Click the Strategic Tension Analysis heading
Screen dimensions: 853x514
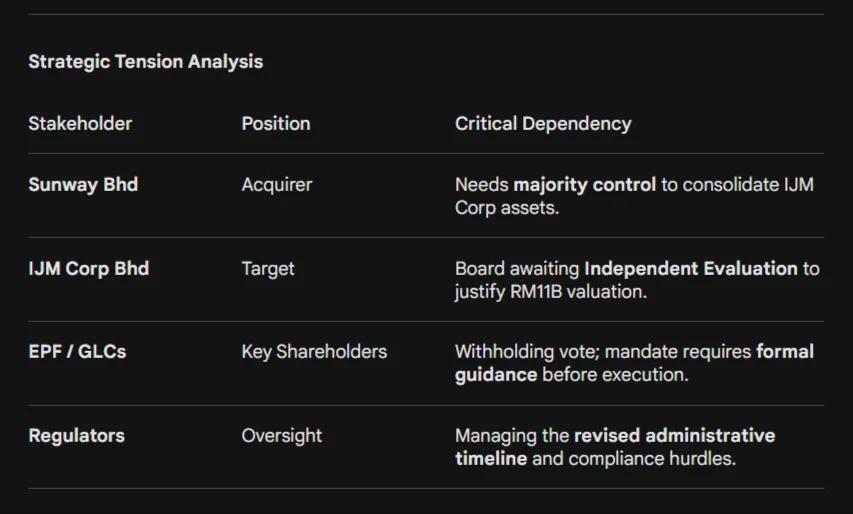[145, 61]
